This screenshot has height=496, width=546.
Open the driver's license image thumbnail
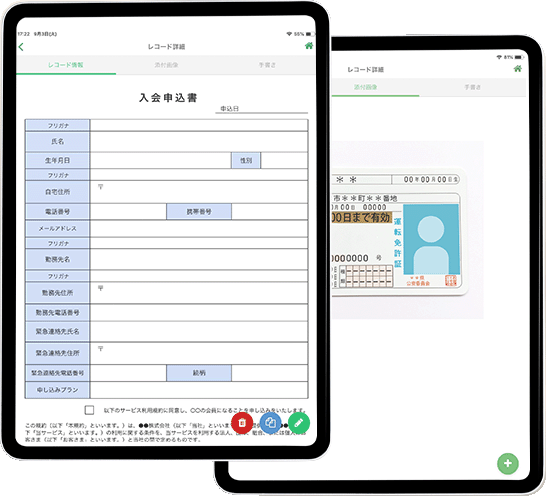[x=407, y=230]
